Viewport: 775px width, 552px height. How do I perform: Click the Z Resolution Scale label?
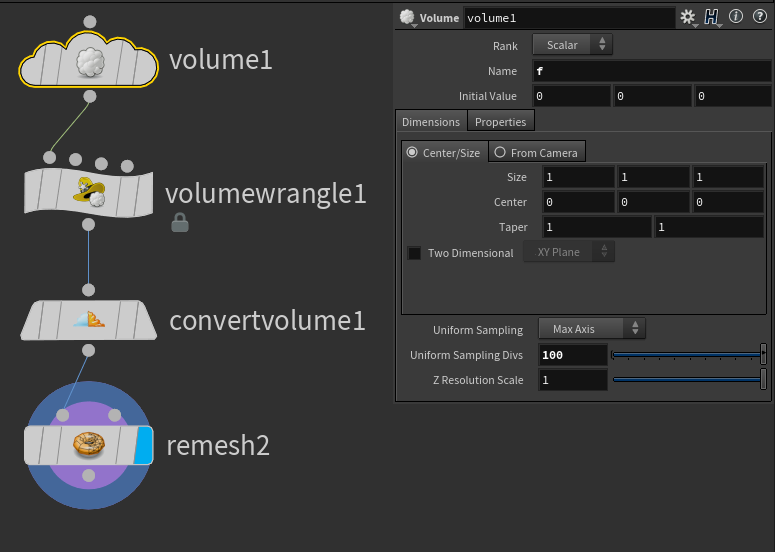(478, 380)
